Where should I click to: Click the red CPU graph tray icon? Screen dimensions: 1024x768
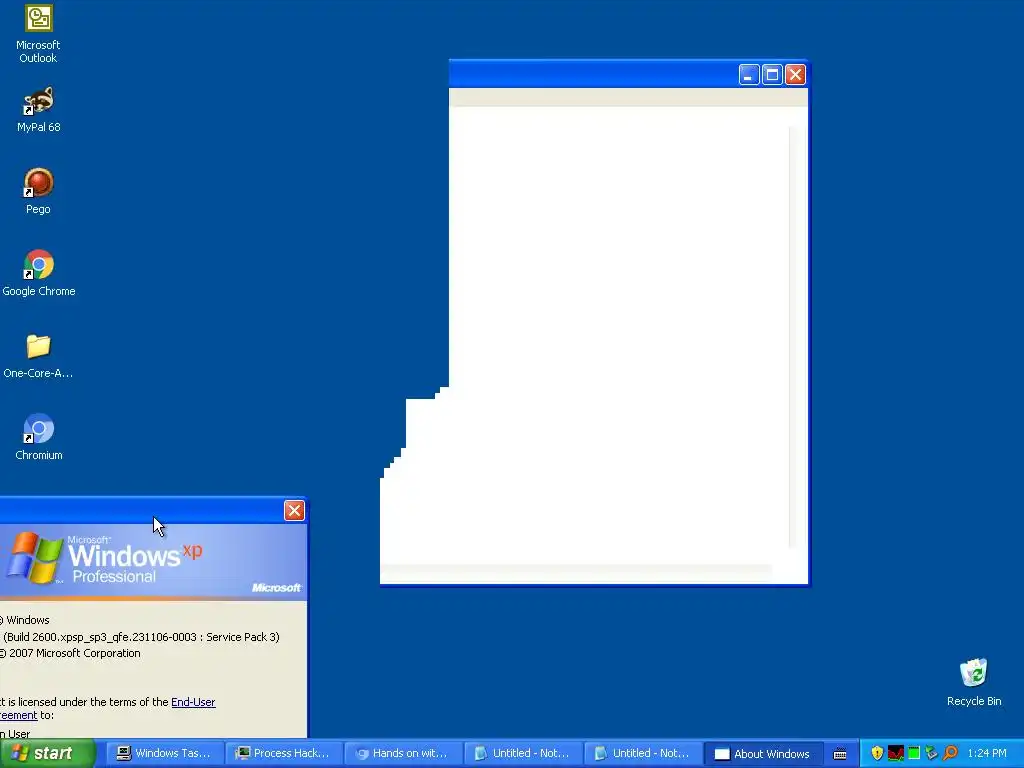[x=896, y=753]
